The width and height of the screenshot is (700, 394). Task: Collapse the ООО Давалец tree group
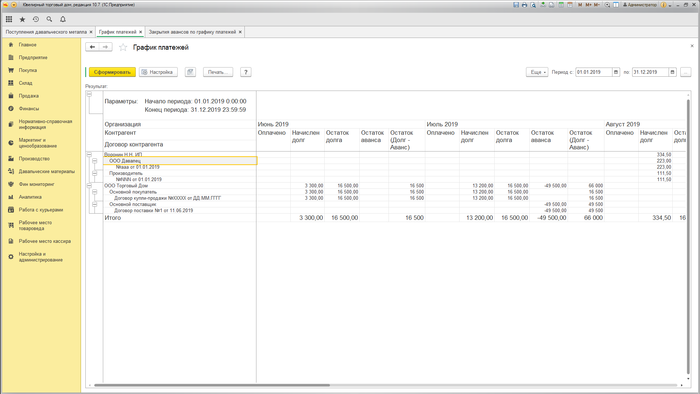95,161
